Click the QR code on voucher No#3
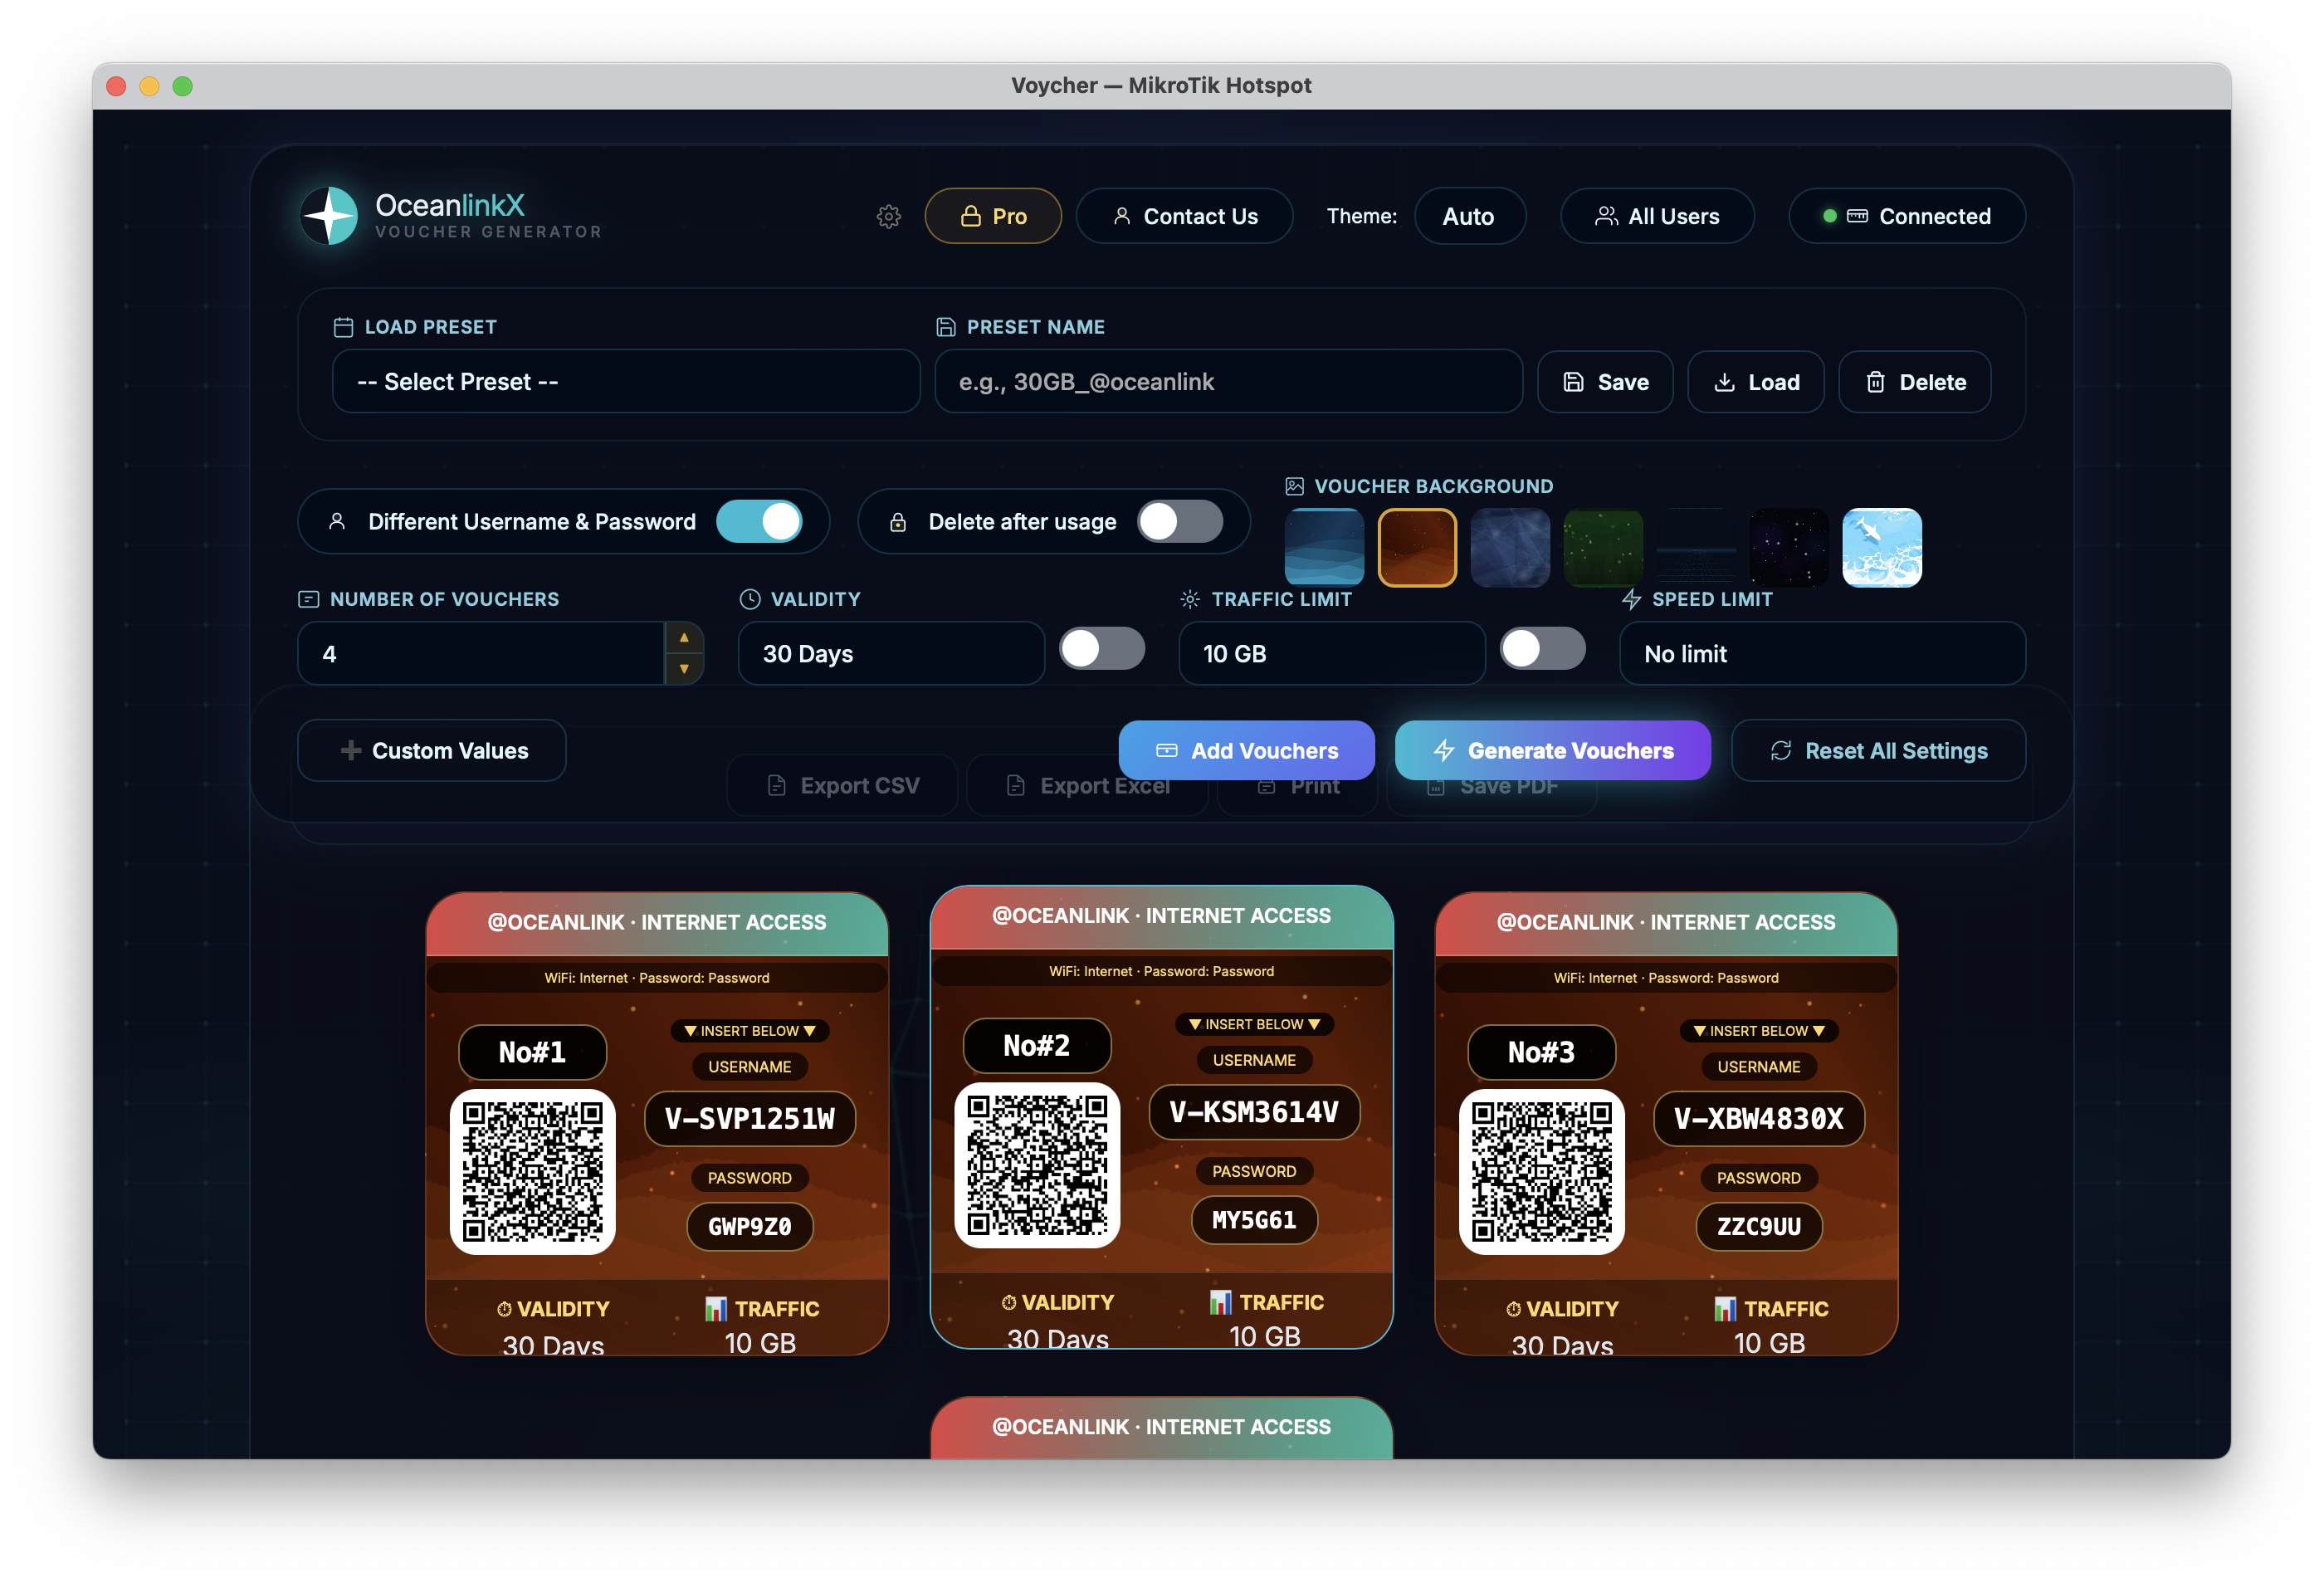This screenshot has width=2324, height=1582. [x=1541, y=1171]
